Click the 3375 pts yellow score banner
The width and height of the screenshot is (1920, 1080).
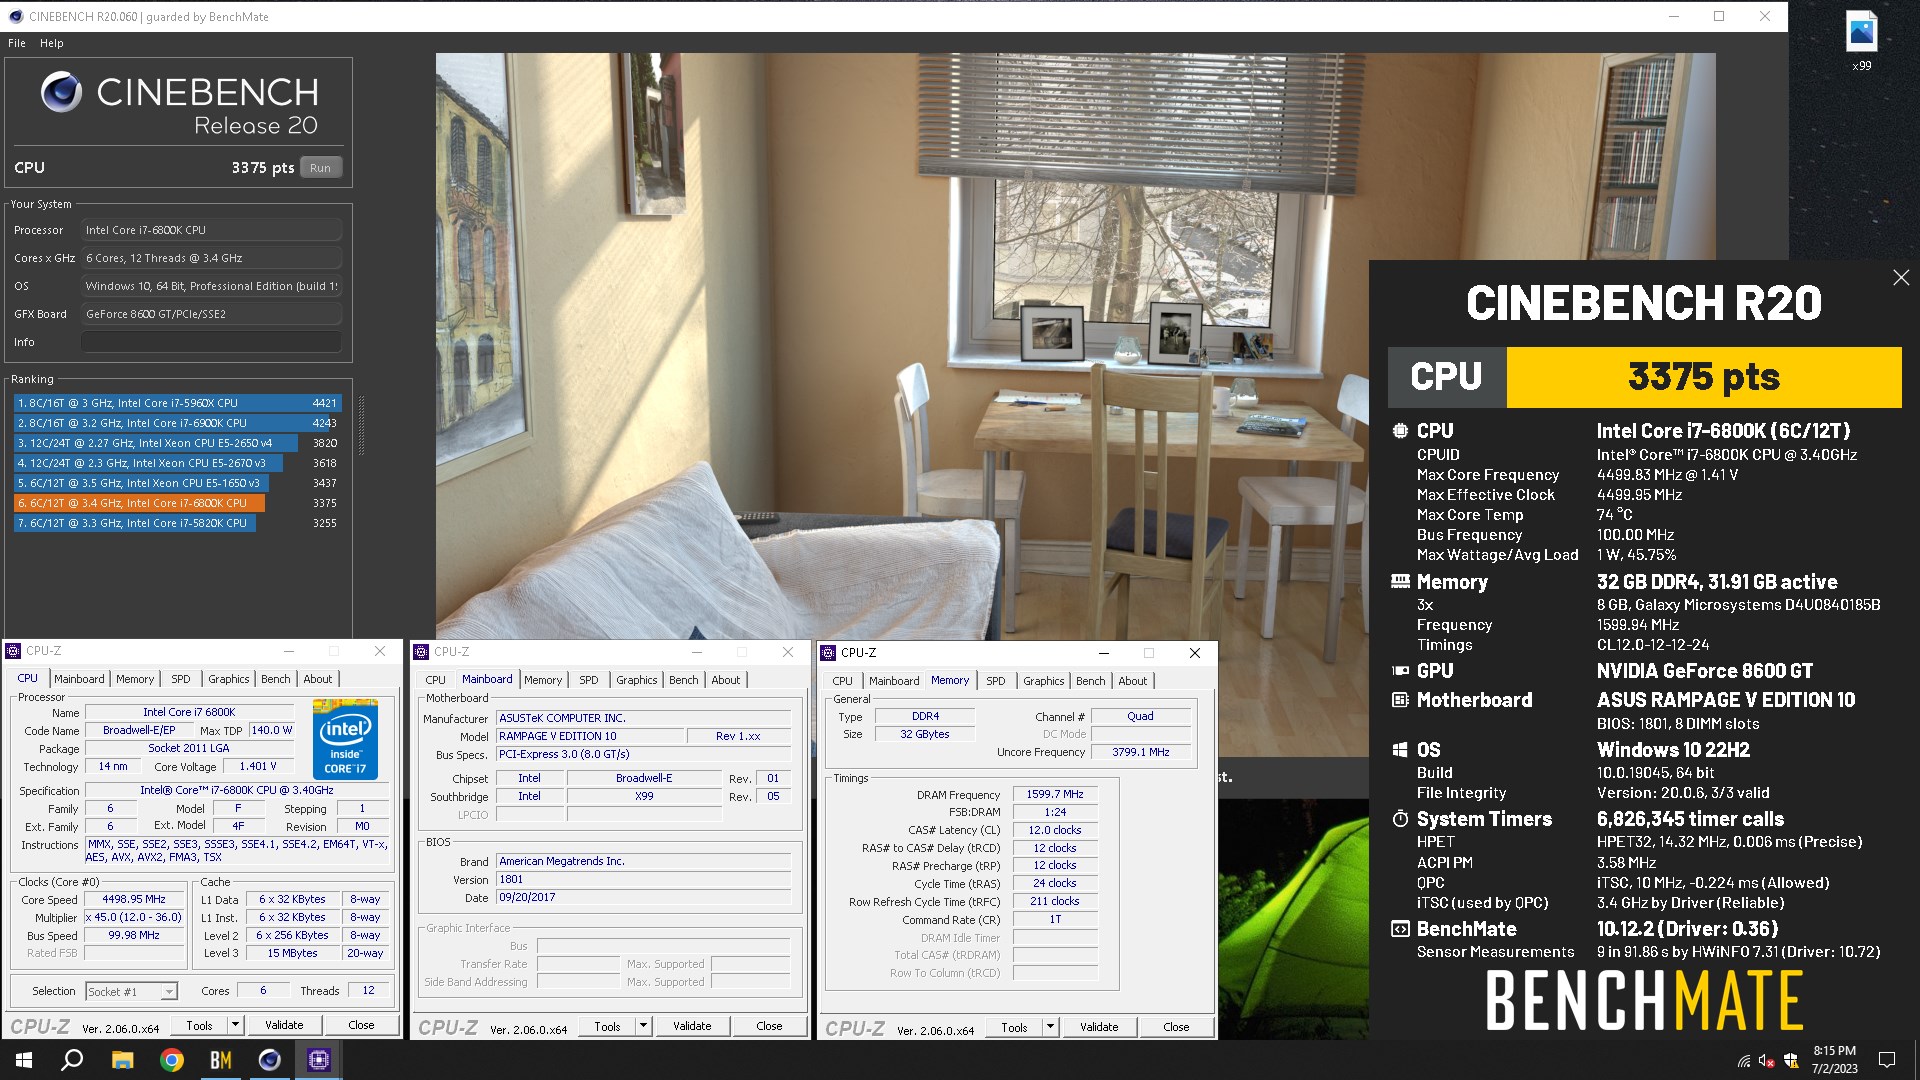point(1703,377)
